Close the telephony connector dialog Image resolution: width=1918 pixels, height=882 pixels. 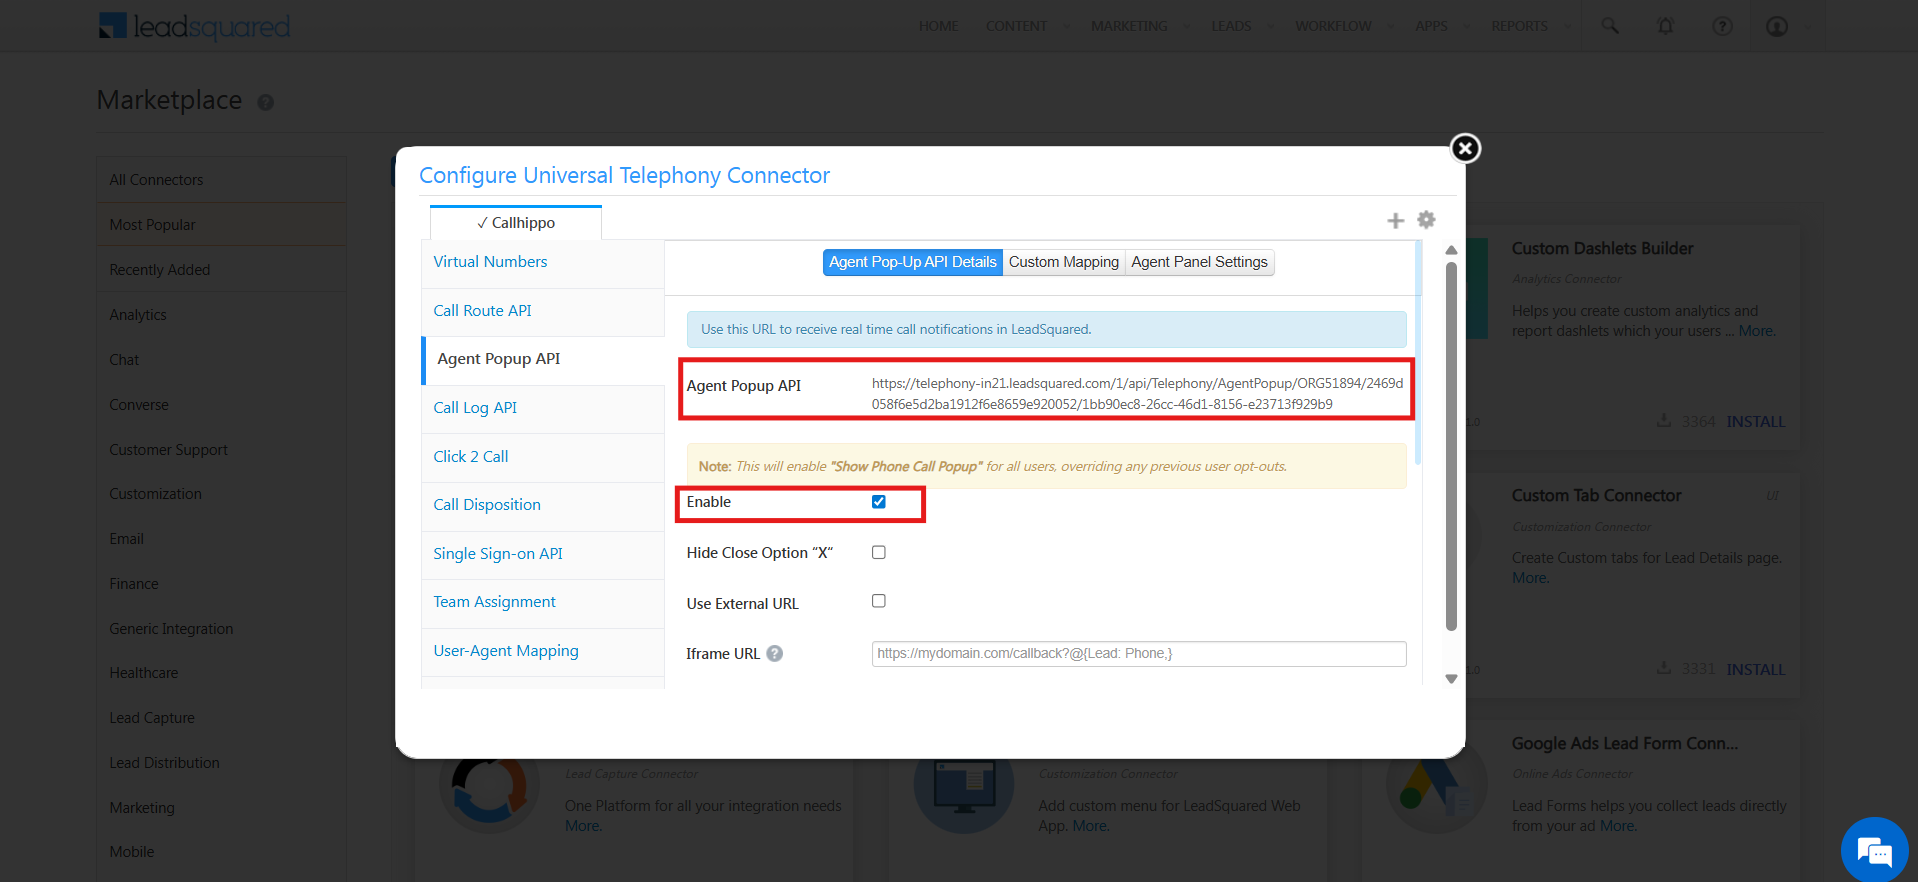tap(1465, 148)
